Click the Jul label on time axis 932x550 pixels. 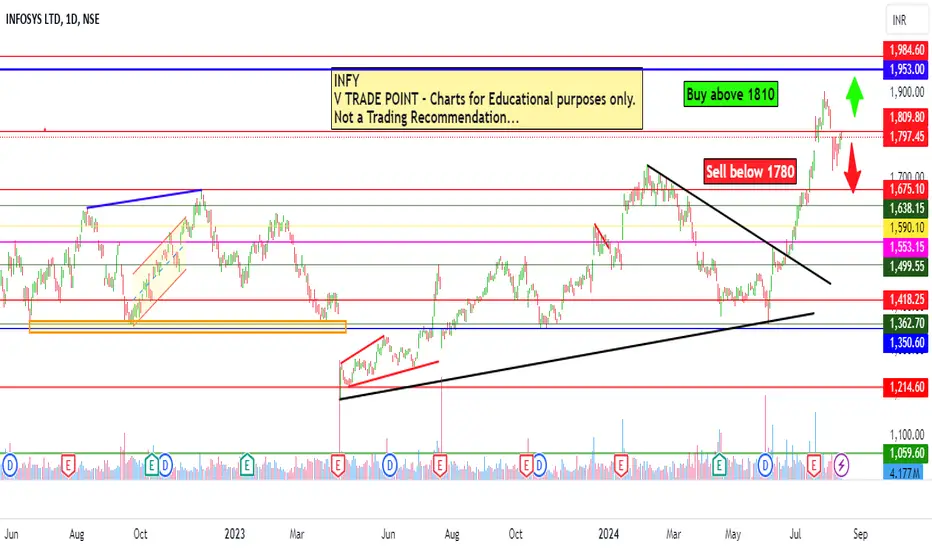tap(795, 534)
